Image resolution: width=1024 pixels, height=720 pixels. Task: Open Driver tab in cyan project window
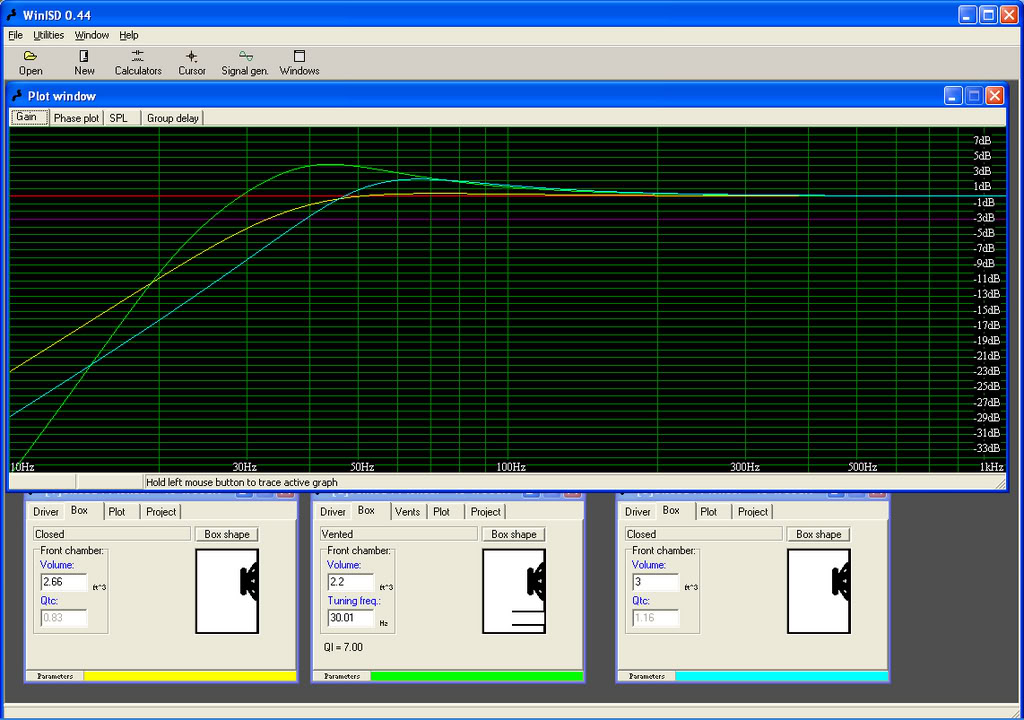637,512
